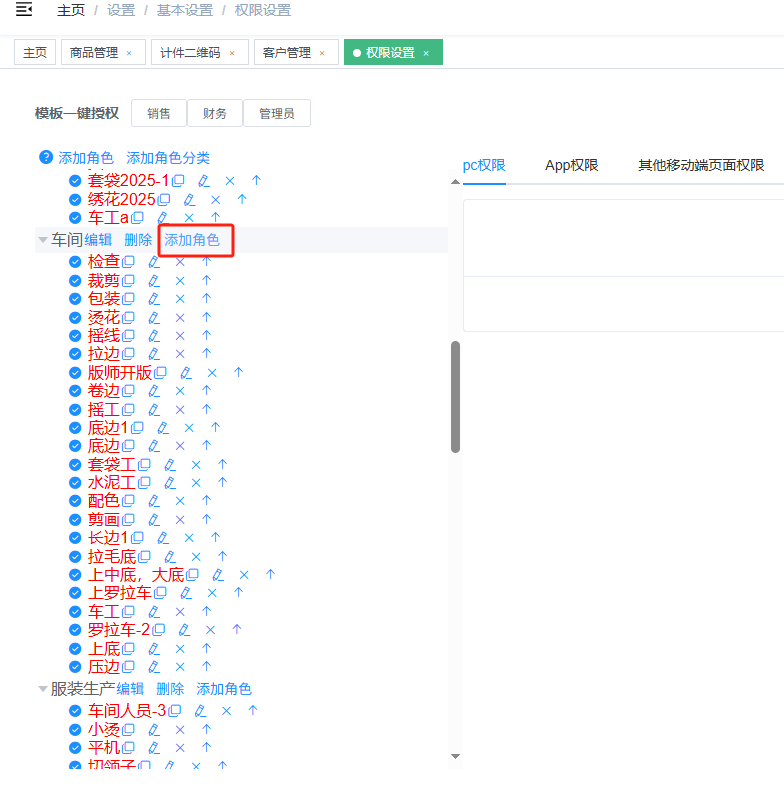Click the move-up arrow for 烫花
This screenshot has height=791, width=784.
click(206, 317)
